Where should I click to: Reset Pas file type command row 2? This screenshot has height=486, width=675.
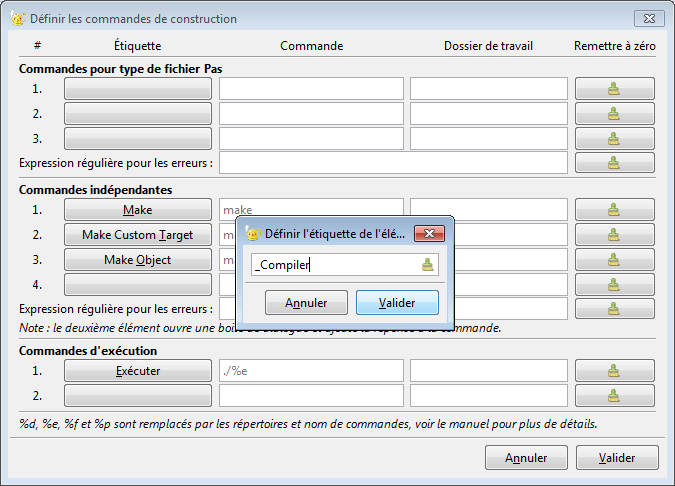[614, 113]
